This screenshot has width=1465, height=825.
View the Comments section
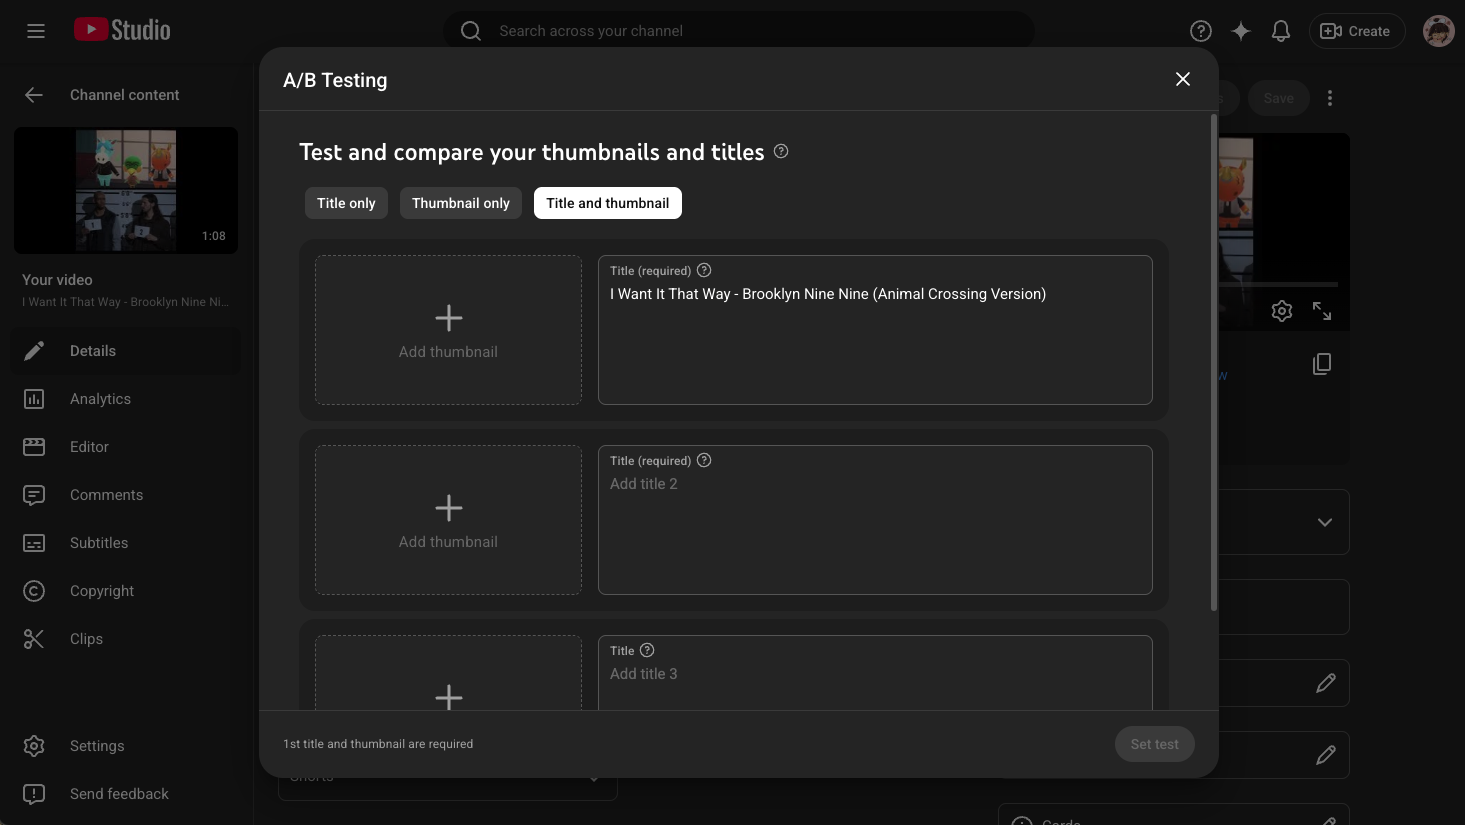point(106,494)
